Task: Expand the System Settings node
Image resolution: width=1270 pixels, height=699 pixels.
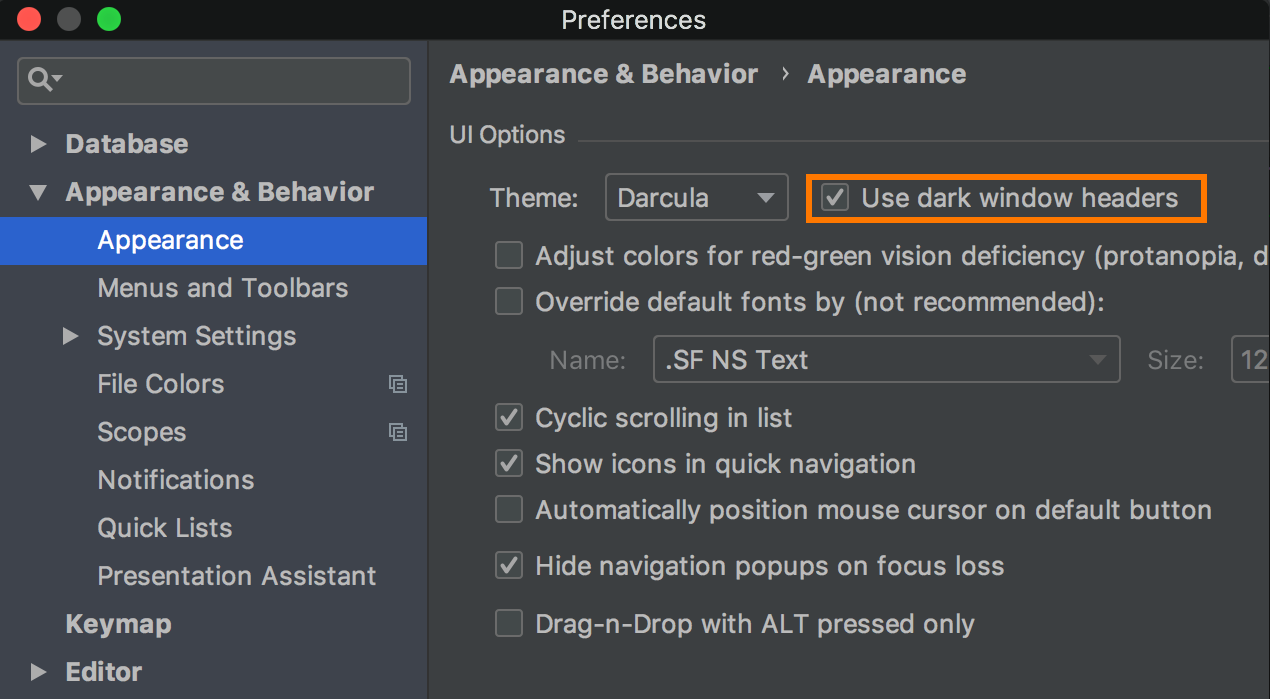Action: point(70,336)
